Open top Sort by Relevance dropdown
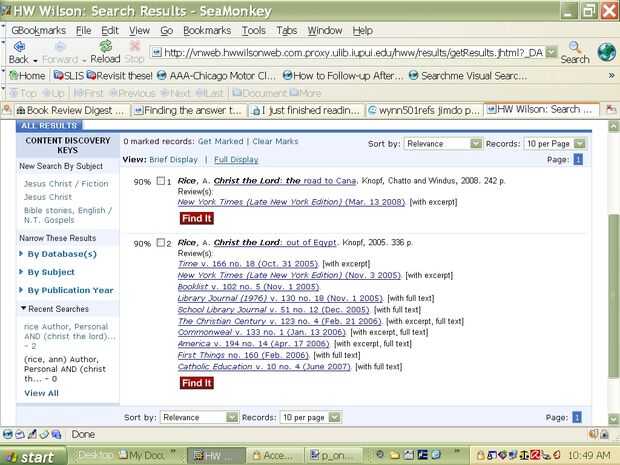620x465 pixels. pyautogui.click(x=442, y=144)
